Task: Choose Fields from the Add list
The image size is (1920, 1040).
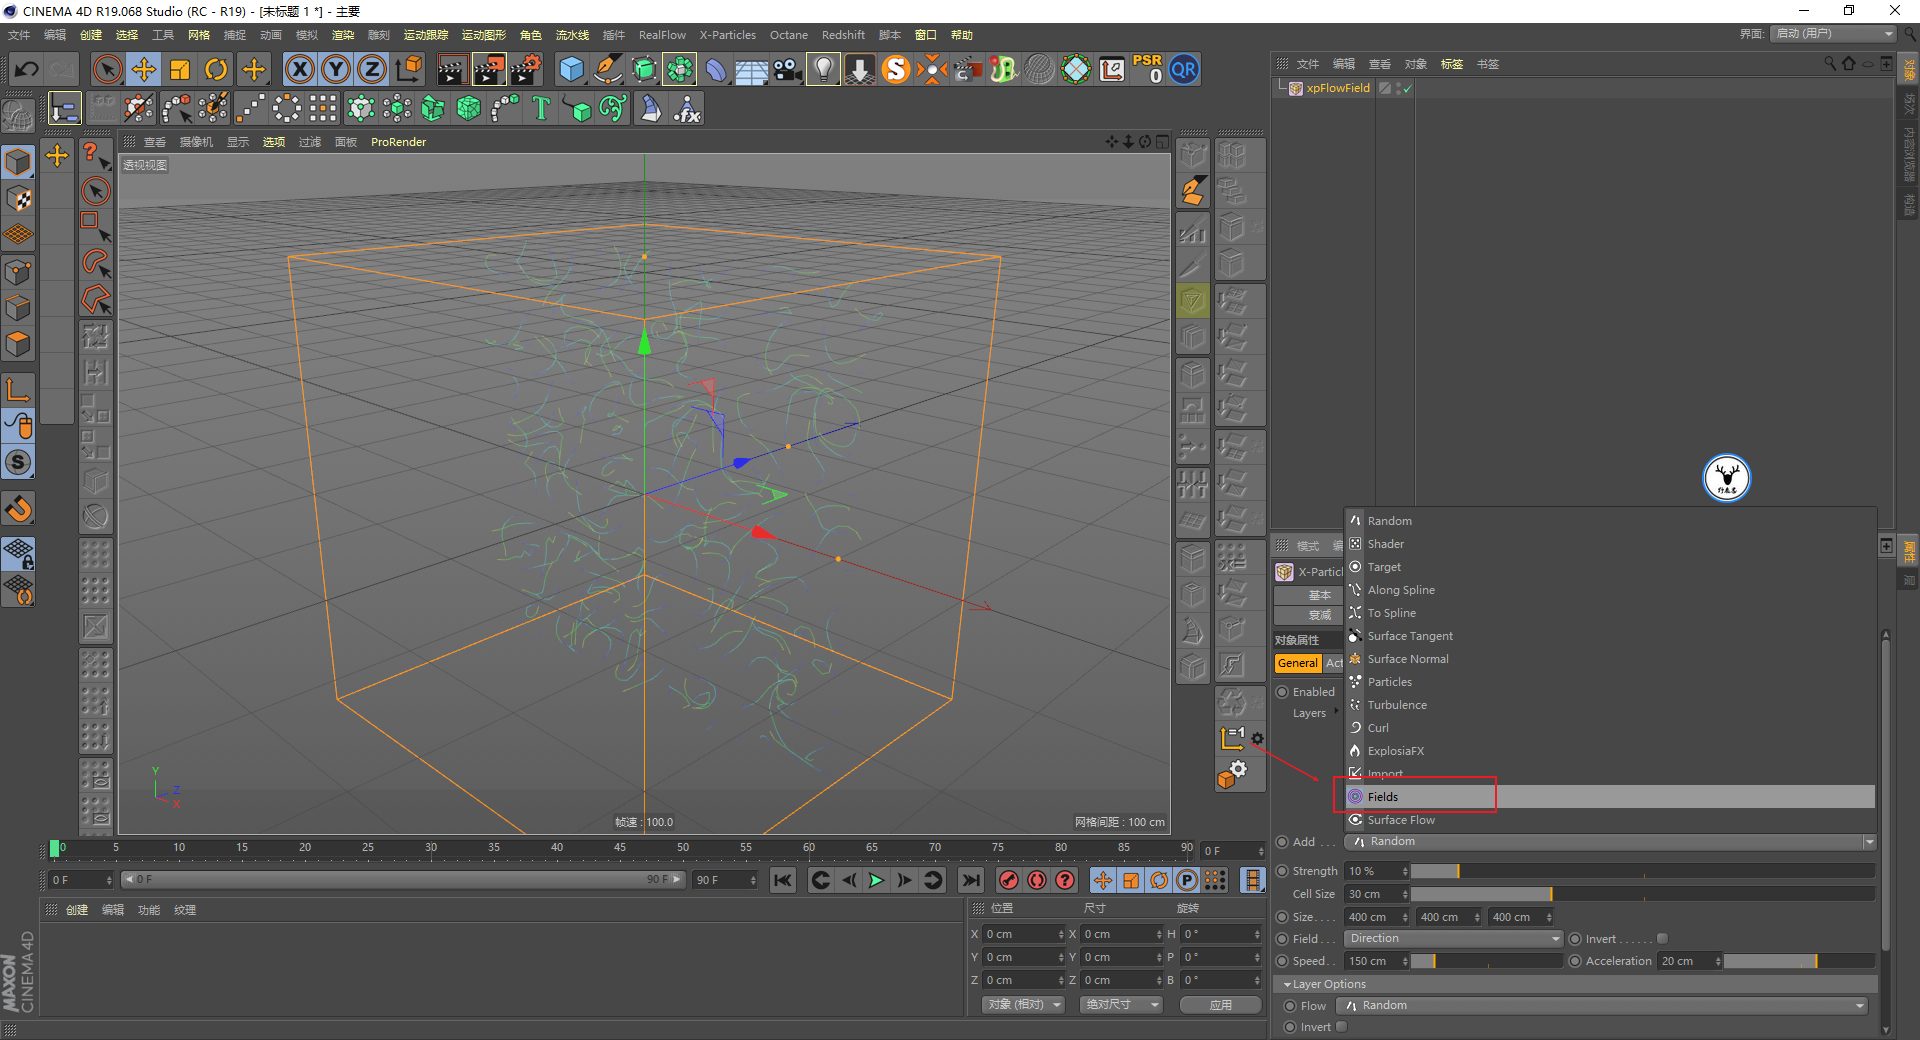Action: 1609,797
